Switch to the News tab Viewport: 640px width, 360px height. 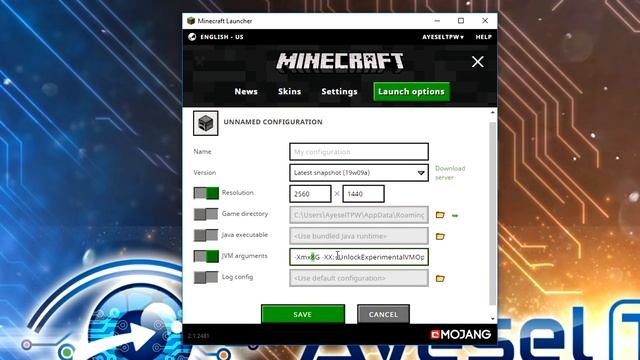coord(246,91)
